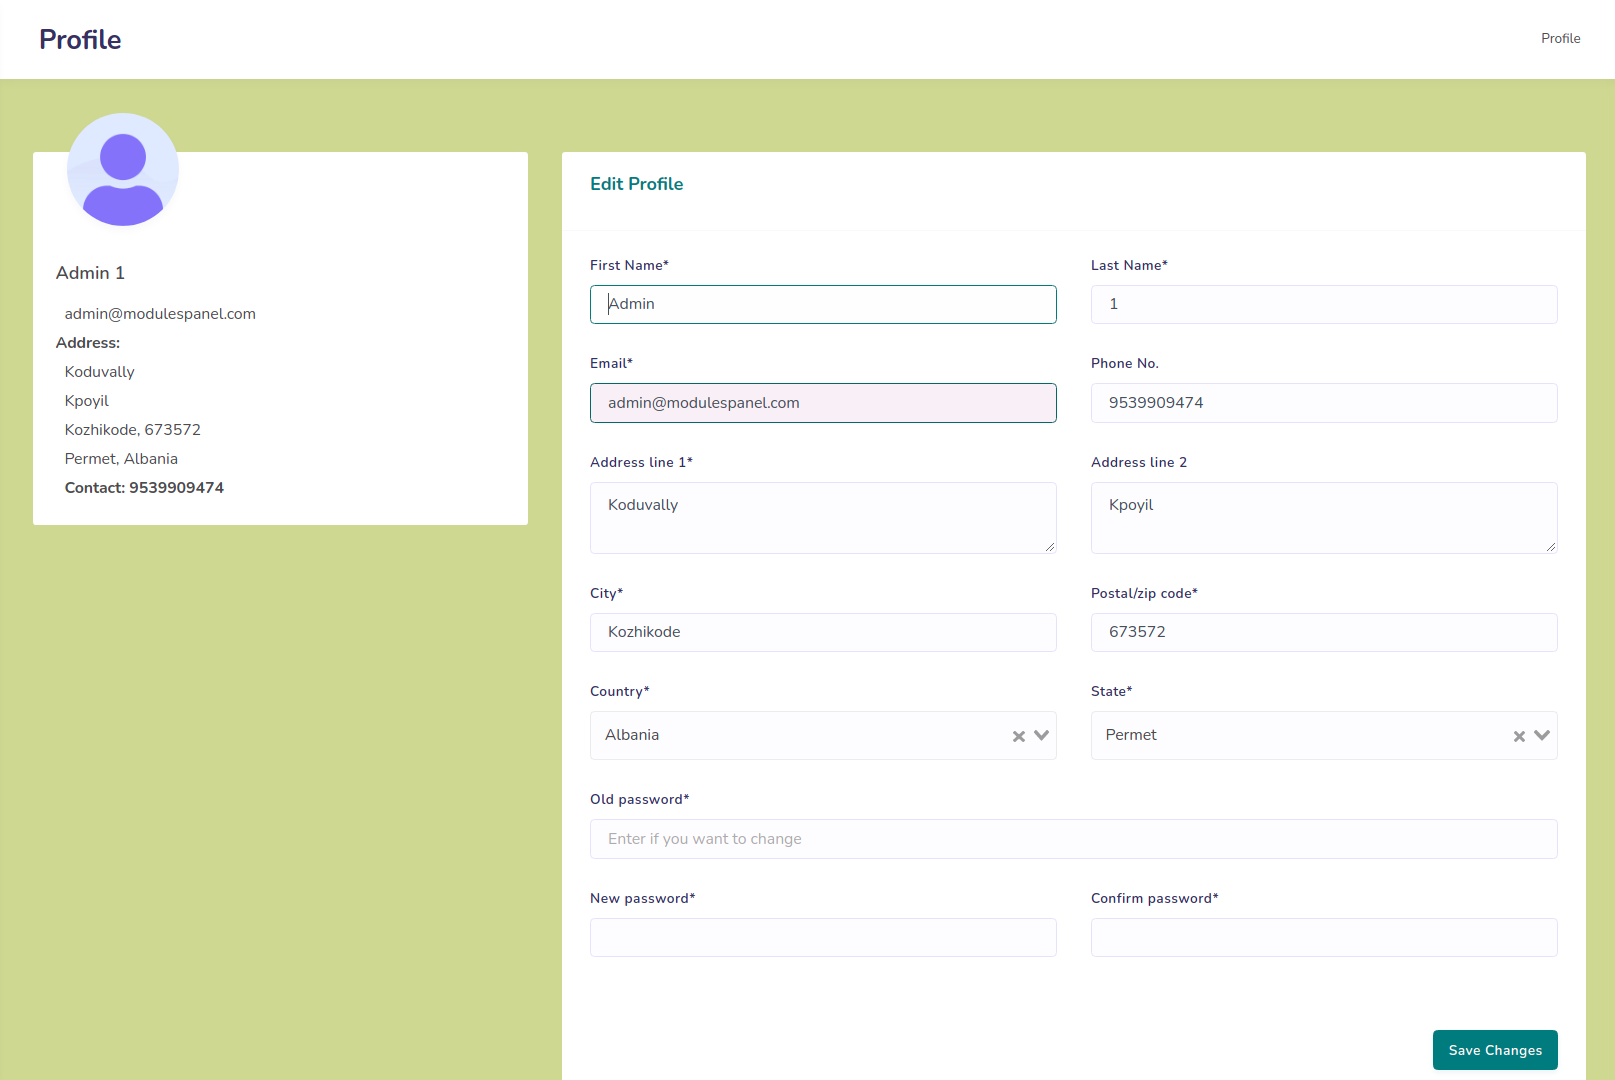The width and height of the screenshot is (1615, 1080).
Task: Click the Old password field
Action: [1073, 839]
